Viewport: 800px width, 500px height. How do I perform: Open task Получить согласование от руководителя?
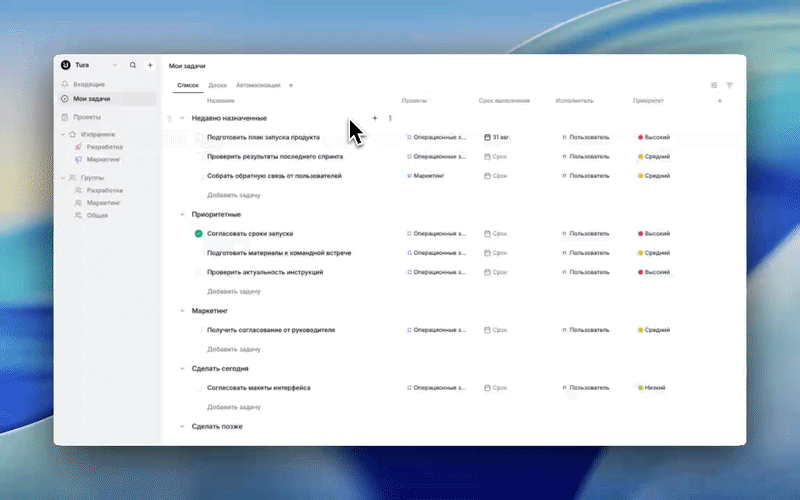point(271,330)
